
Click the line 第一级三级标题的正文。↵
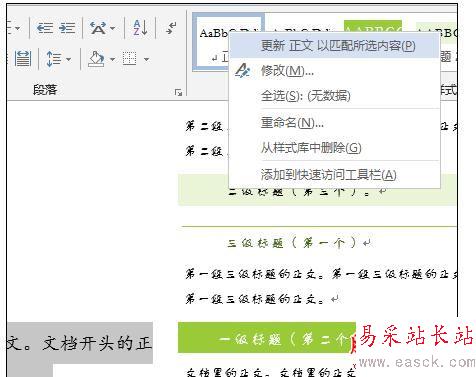point(262,299)
